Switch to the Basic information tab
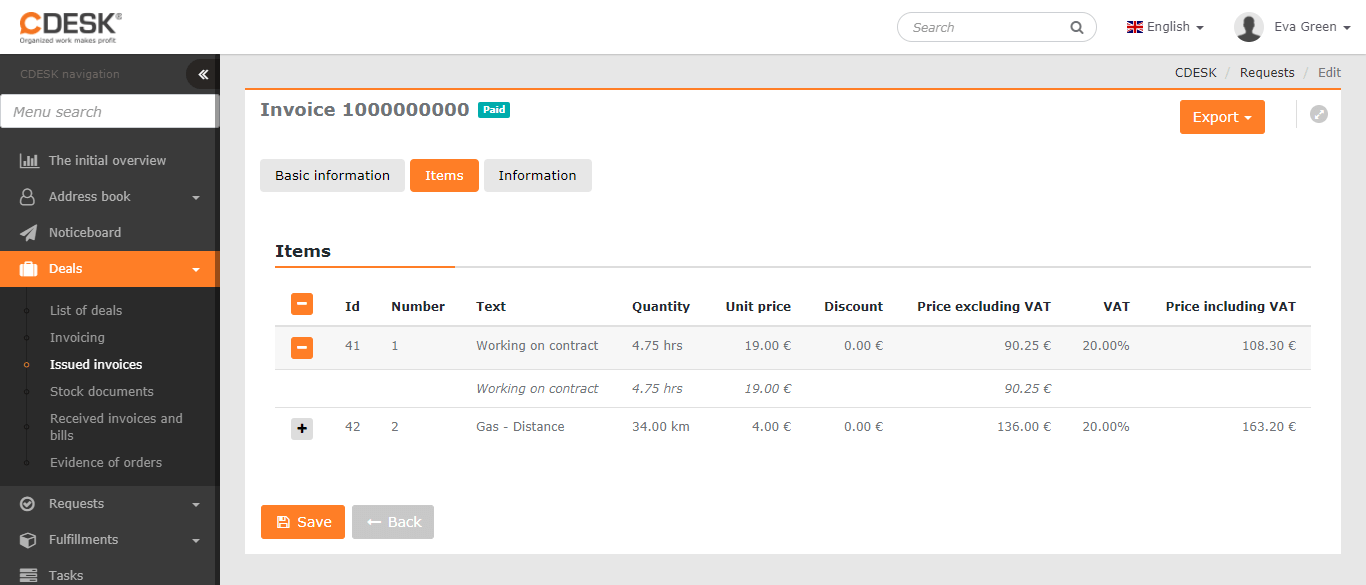Screen dimensions: 1366x585 pos(332,175)
